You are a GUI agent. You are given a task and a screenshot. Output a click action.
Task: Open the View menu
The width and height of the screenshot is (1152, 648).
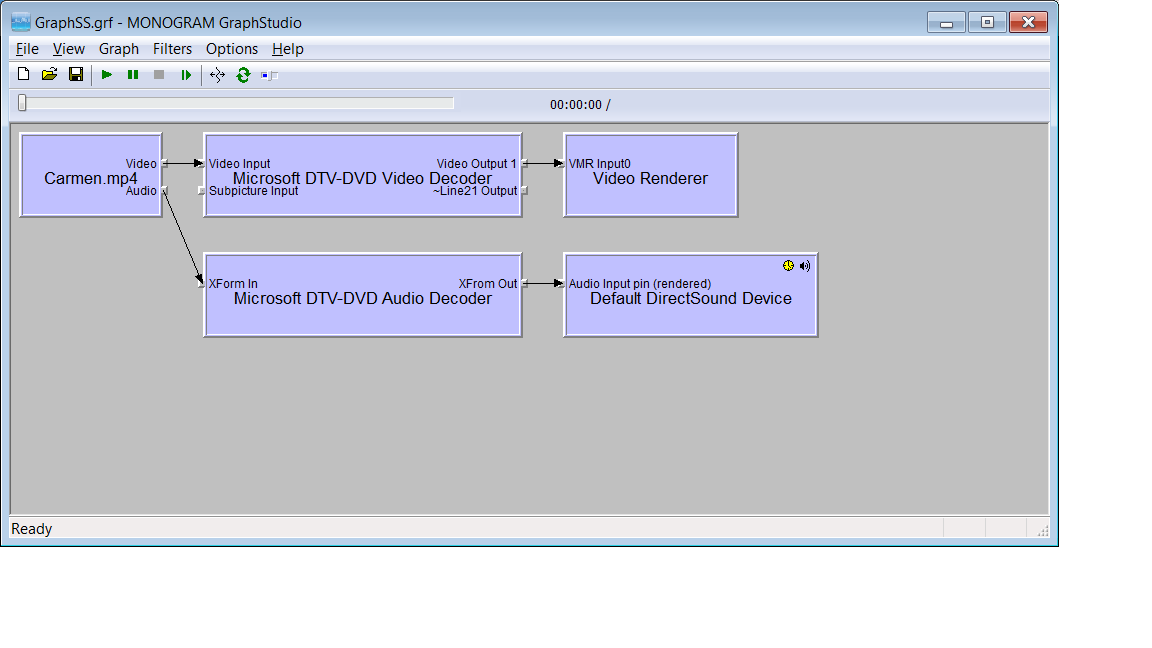point(69,49)
